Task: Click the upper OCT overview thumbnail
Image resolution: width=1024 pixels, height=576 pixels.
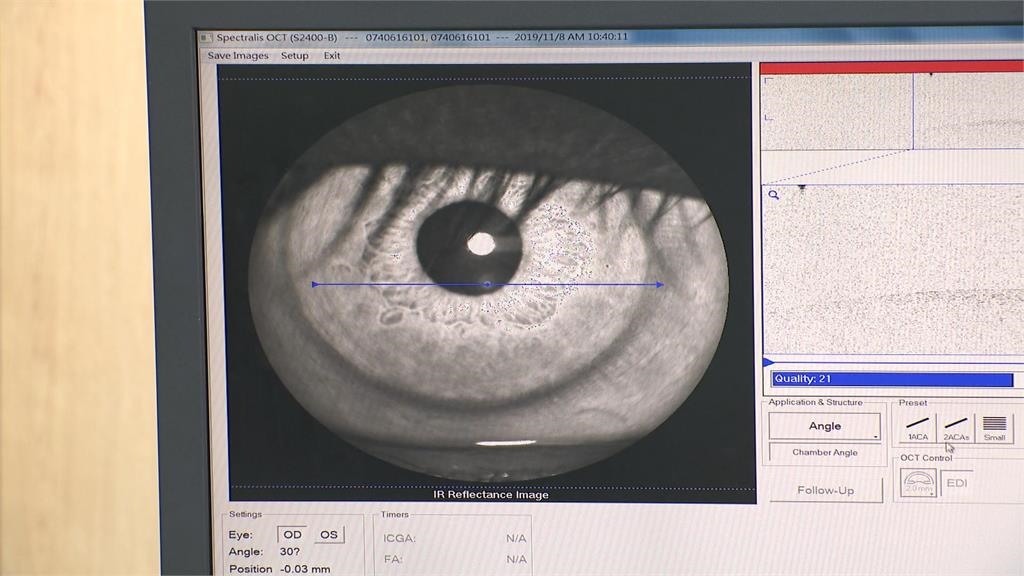Action: [891, 112]
